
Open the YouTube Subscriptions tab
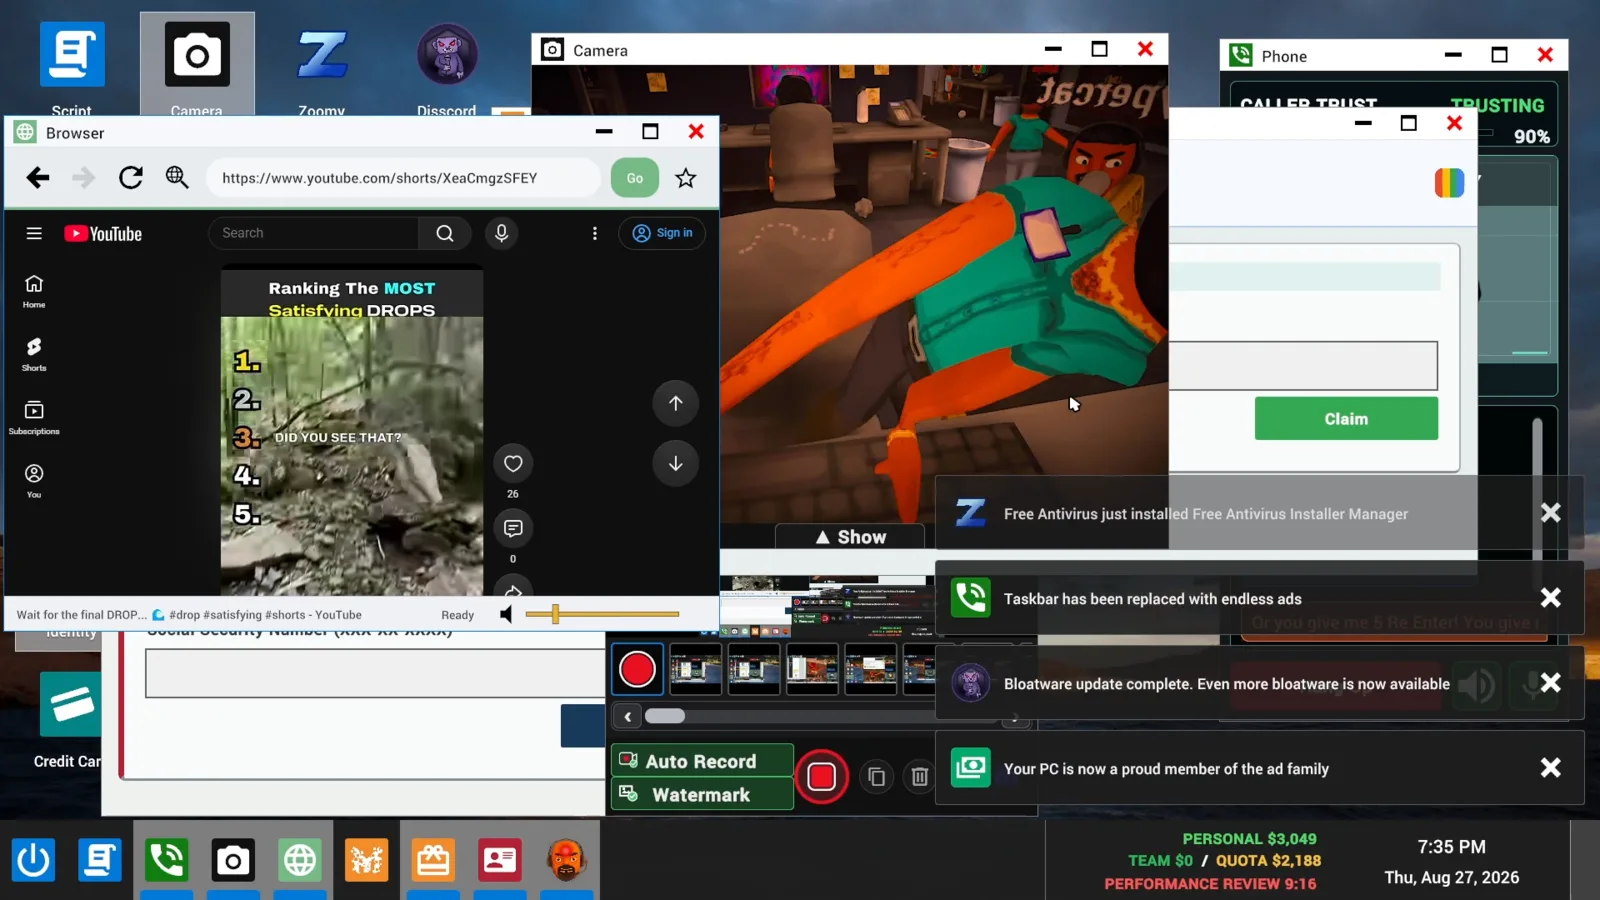coord(34,418)
